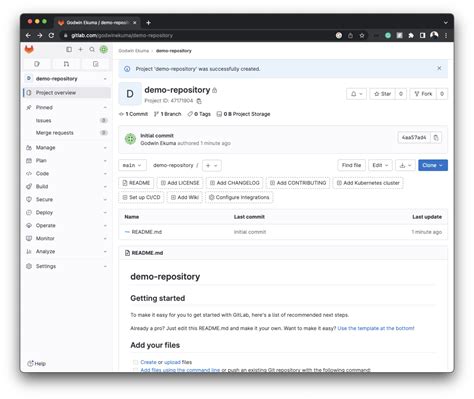The height and width of the screenshot is (399, 474).
Task: Click Add CONTRIBUTING button
Action: click(298, 183)
